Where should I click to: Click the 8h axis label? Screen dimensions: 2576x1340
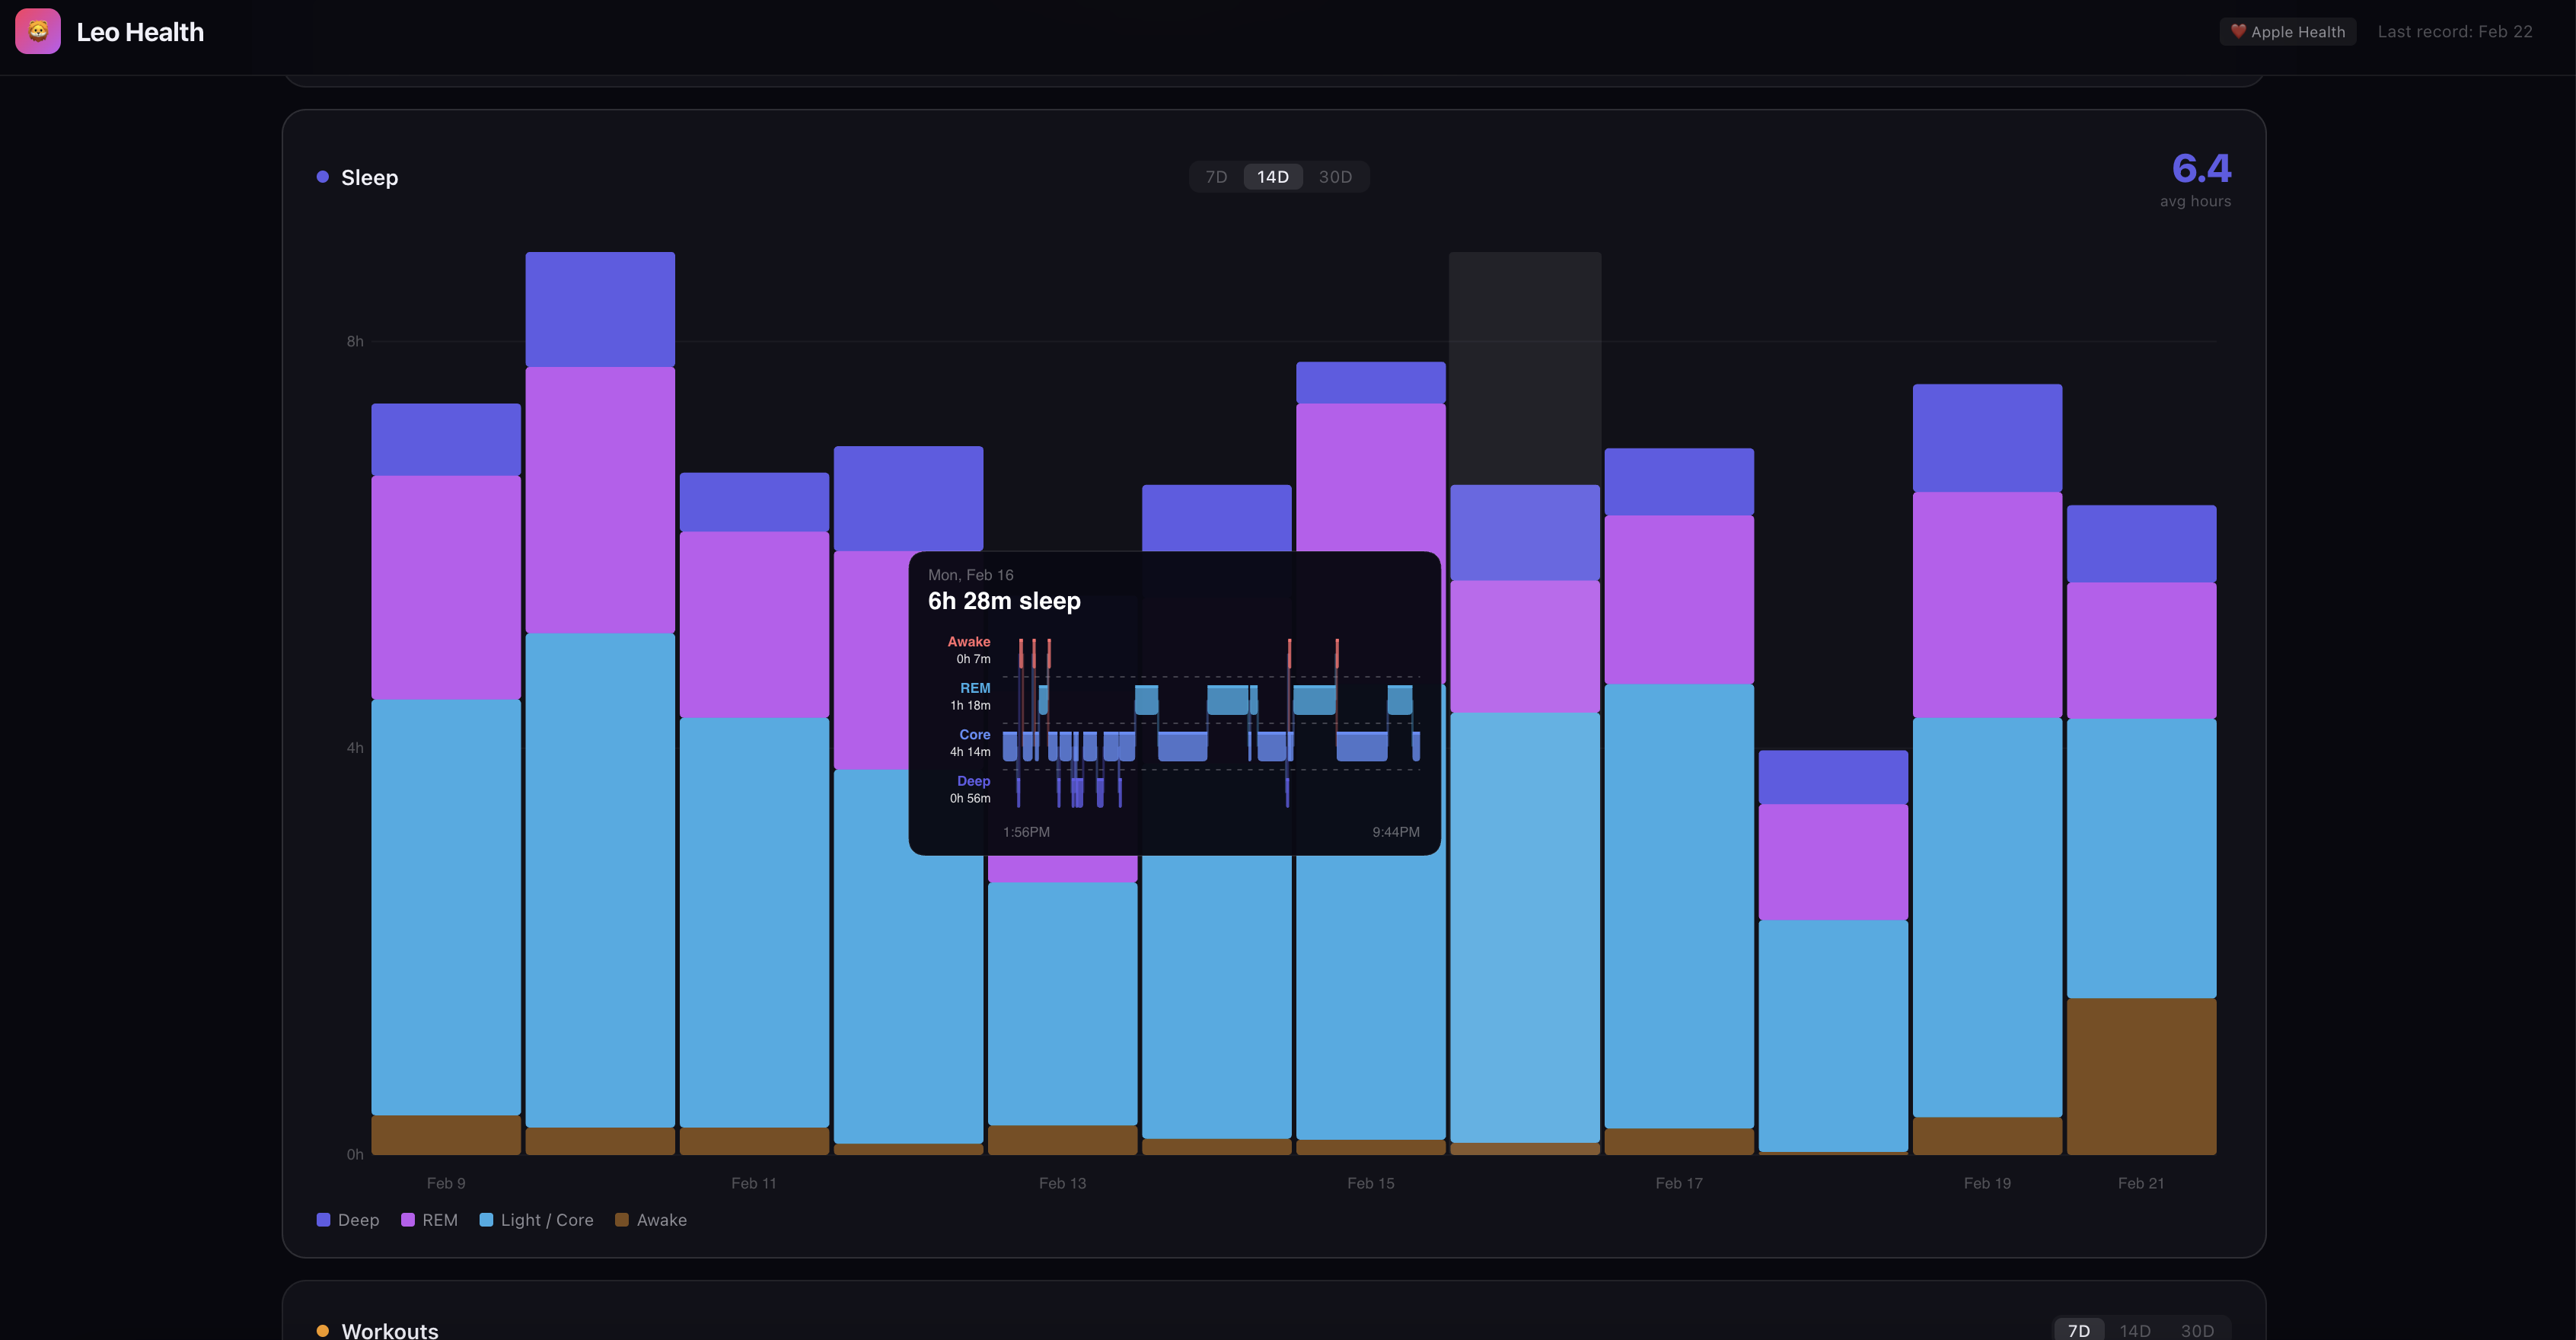pyautogui.click(x=355, y=341)
